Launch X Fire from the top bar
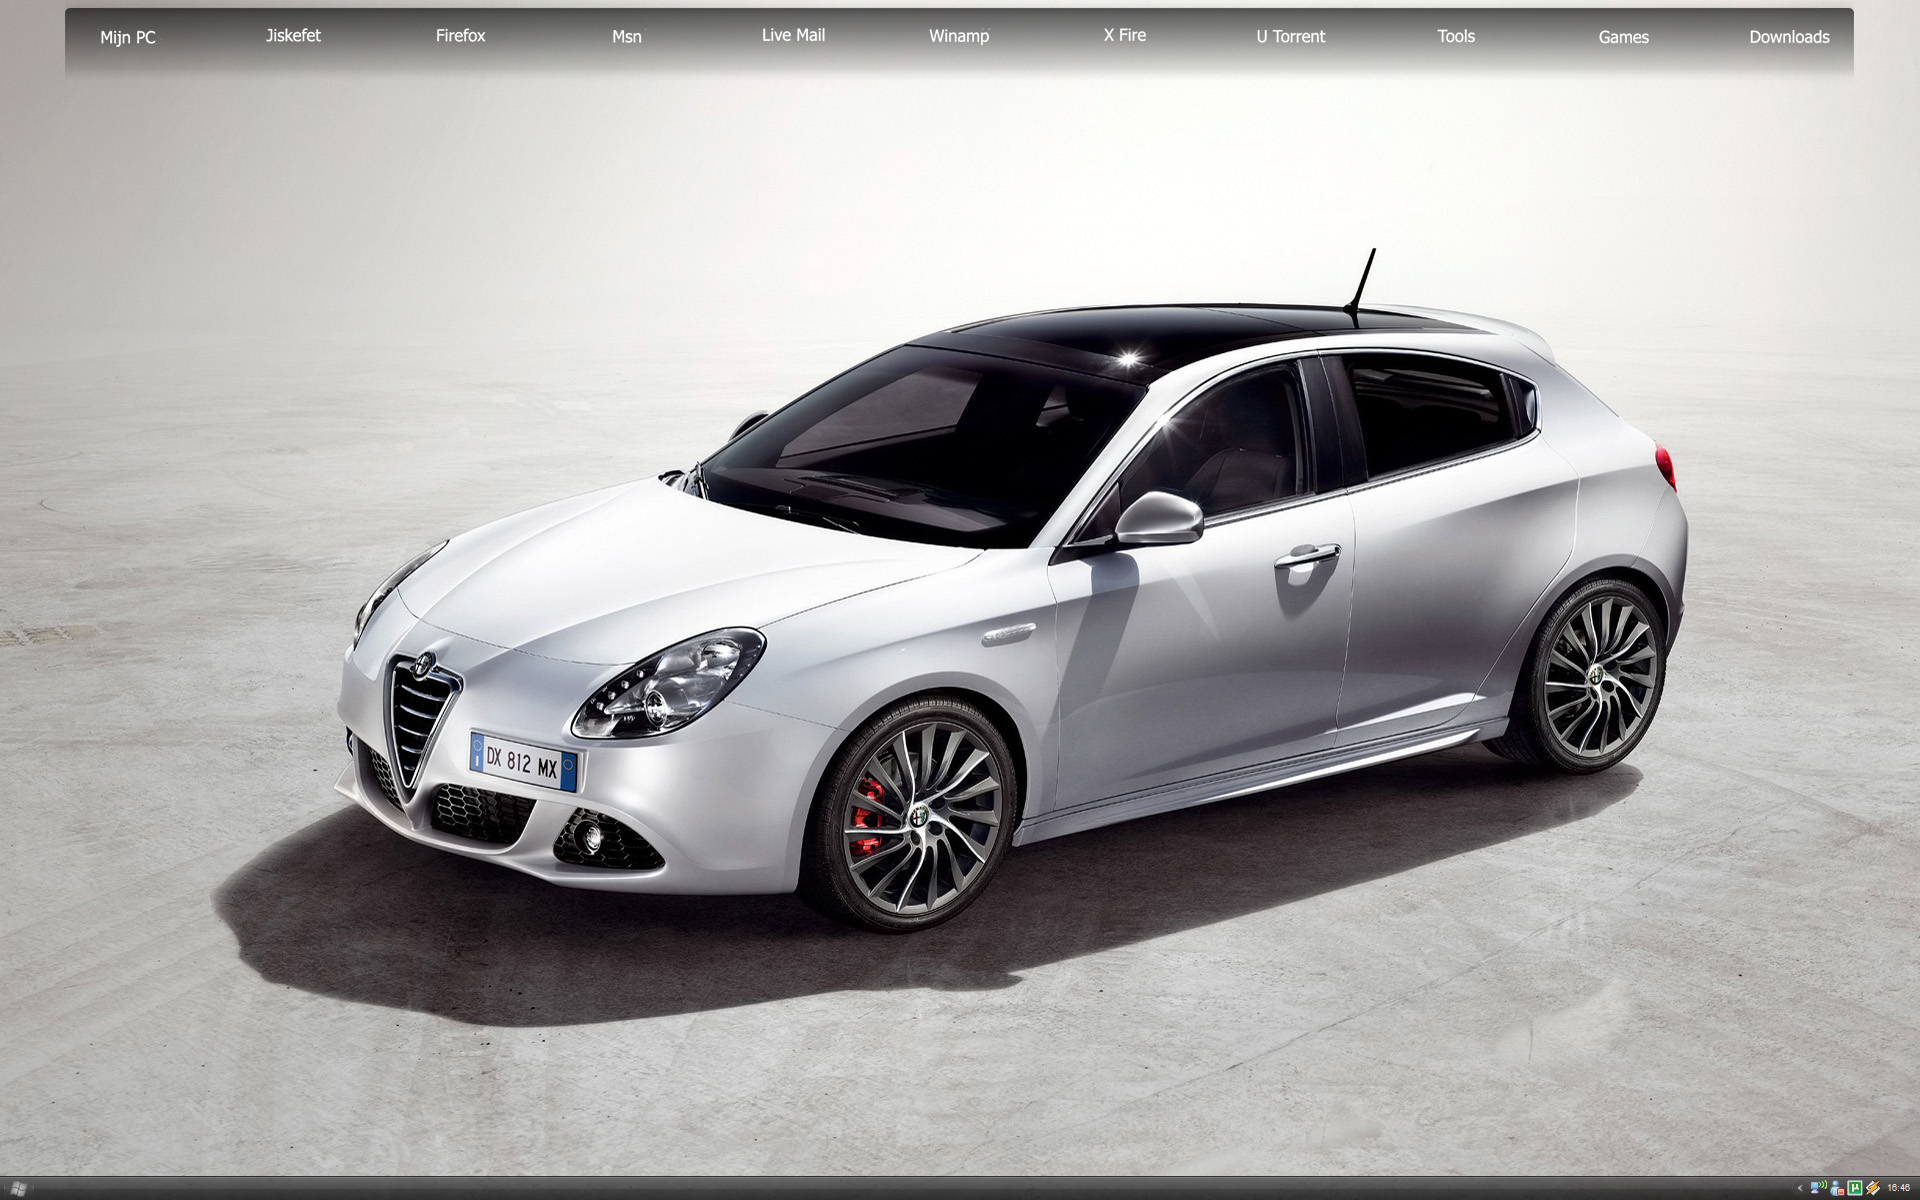 tap(1124, 35)
